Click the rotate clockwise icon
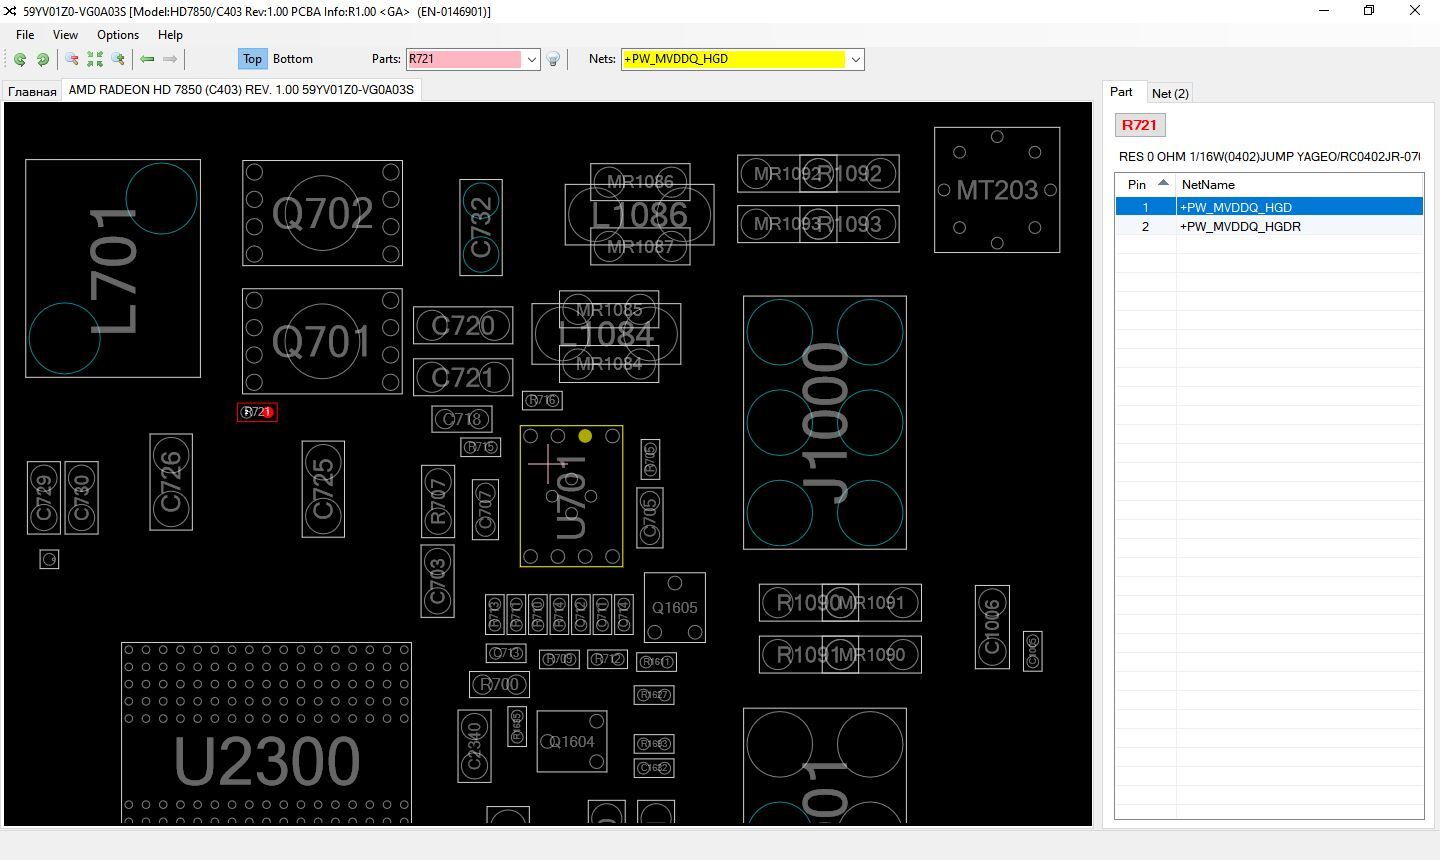Screen dimensions: 1440x860 coord(43,59)
